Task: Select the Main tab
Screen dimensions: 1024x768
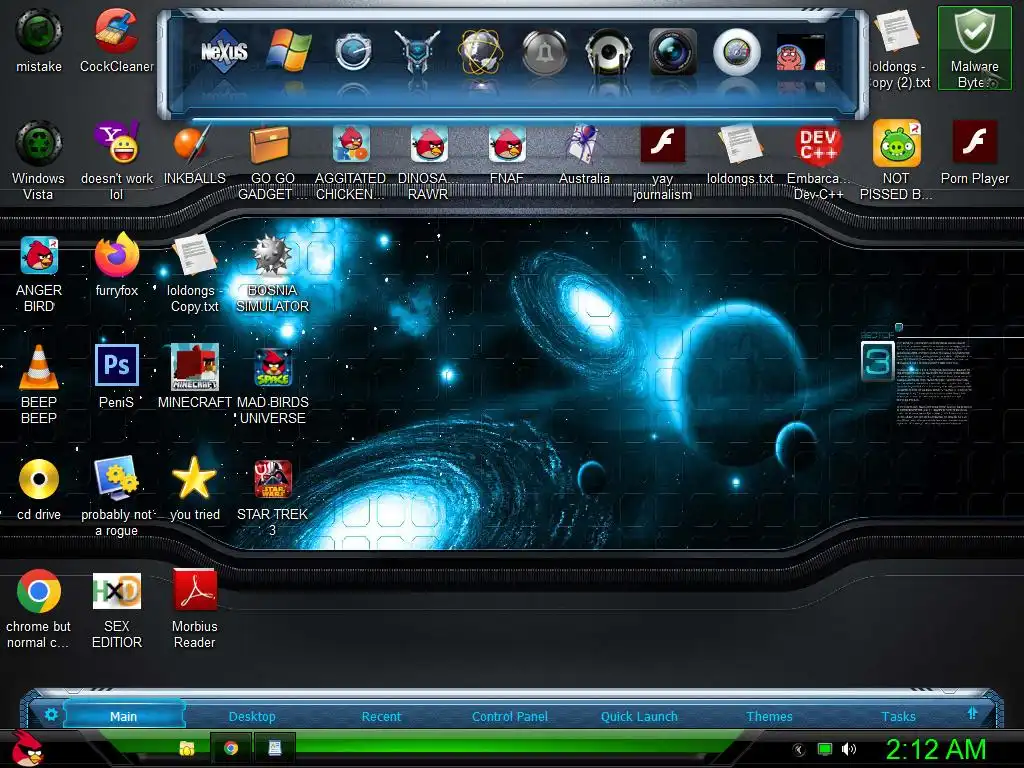Action: (123, 716)
